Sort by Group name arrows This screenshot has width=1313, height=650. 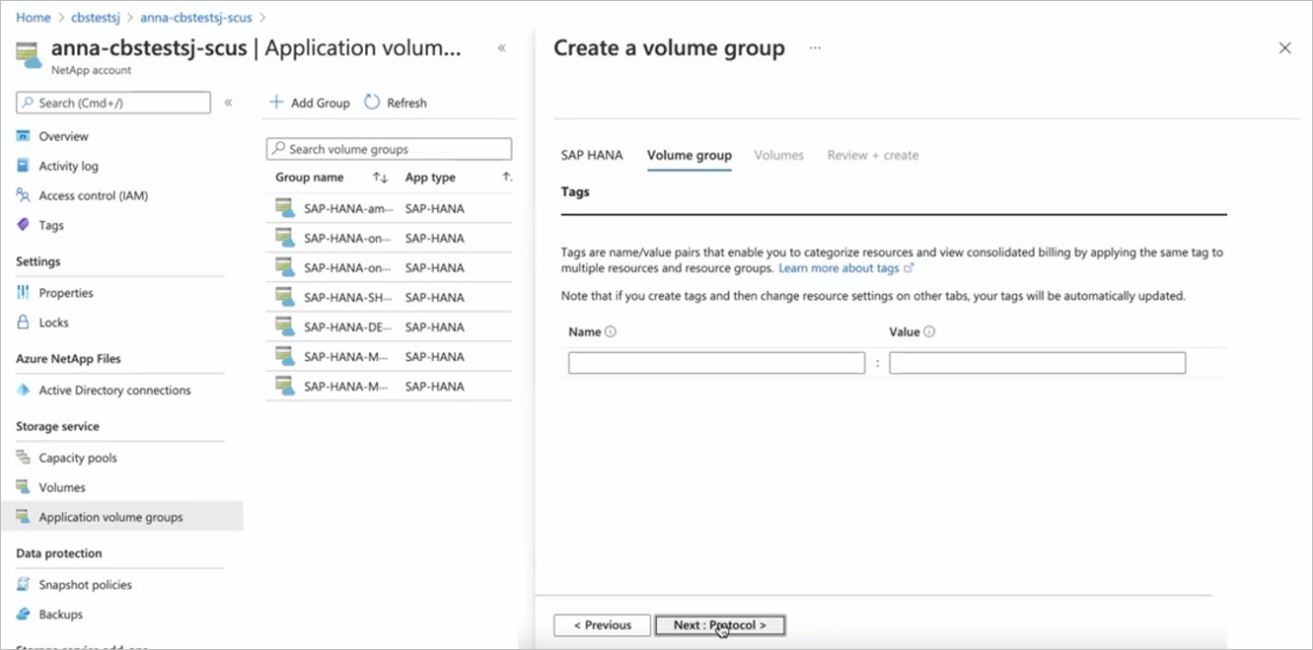pyautogui.click(x=380, y=177)
